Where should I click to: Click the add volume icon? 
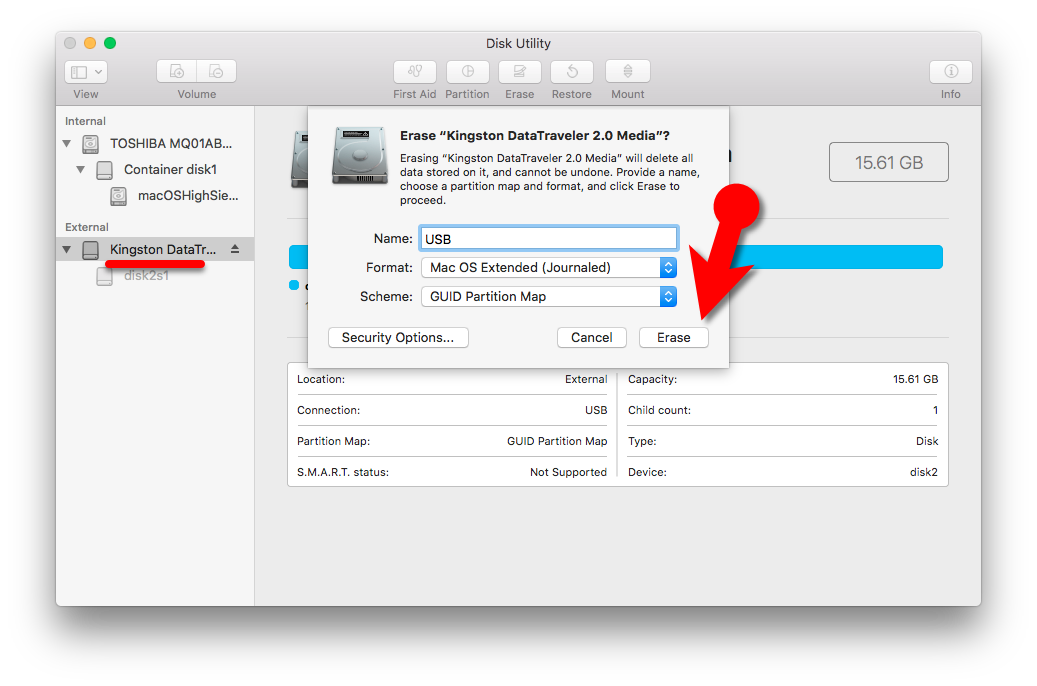177,71
